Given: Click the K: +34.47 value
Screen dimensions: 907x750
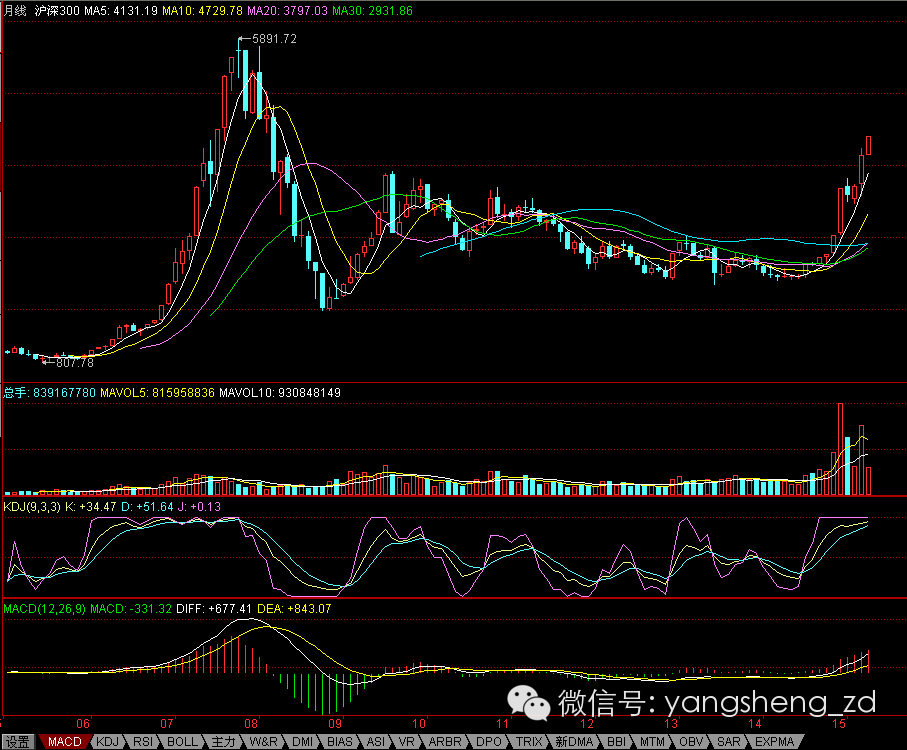Looking at the screenshot, I should coord(91,507).
